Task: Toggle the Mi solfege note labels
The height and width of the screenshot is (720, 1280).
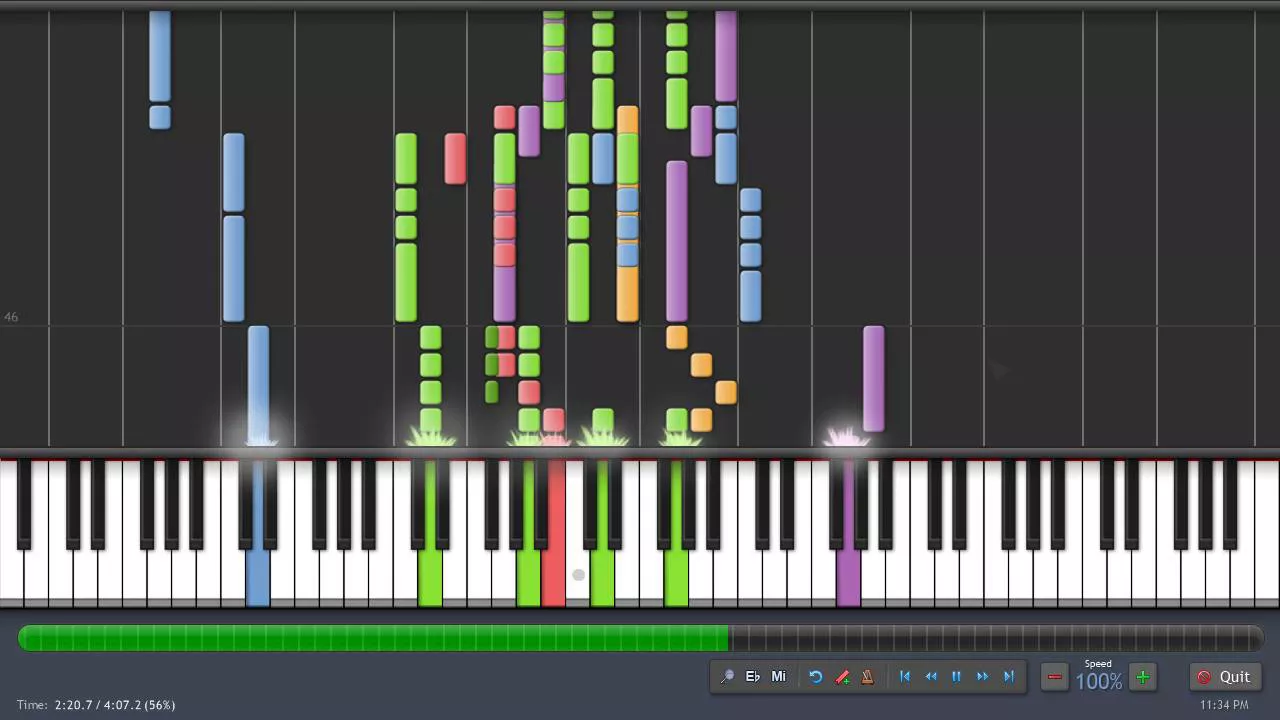Action: pyautogui.click(x=778, y=677)
